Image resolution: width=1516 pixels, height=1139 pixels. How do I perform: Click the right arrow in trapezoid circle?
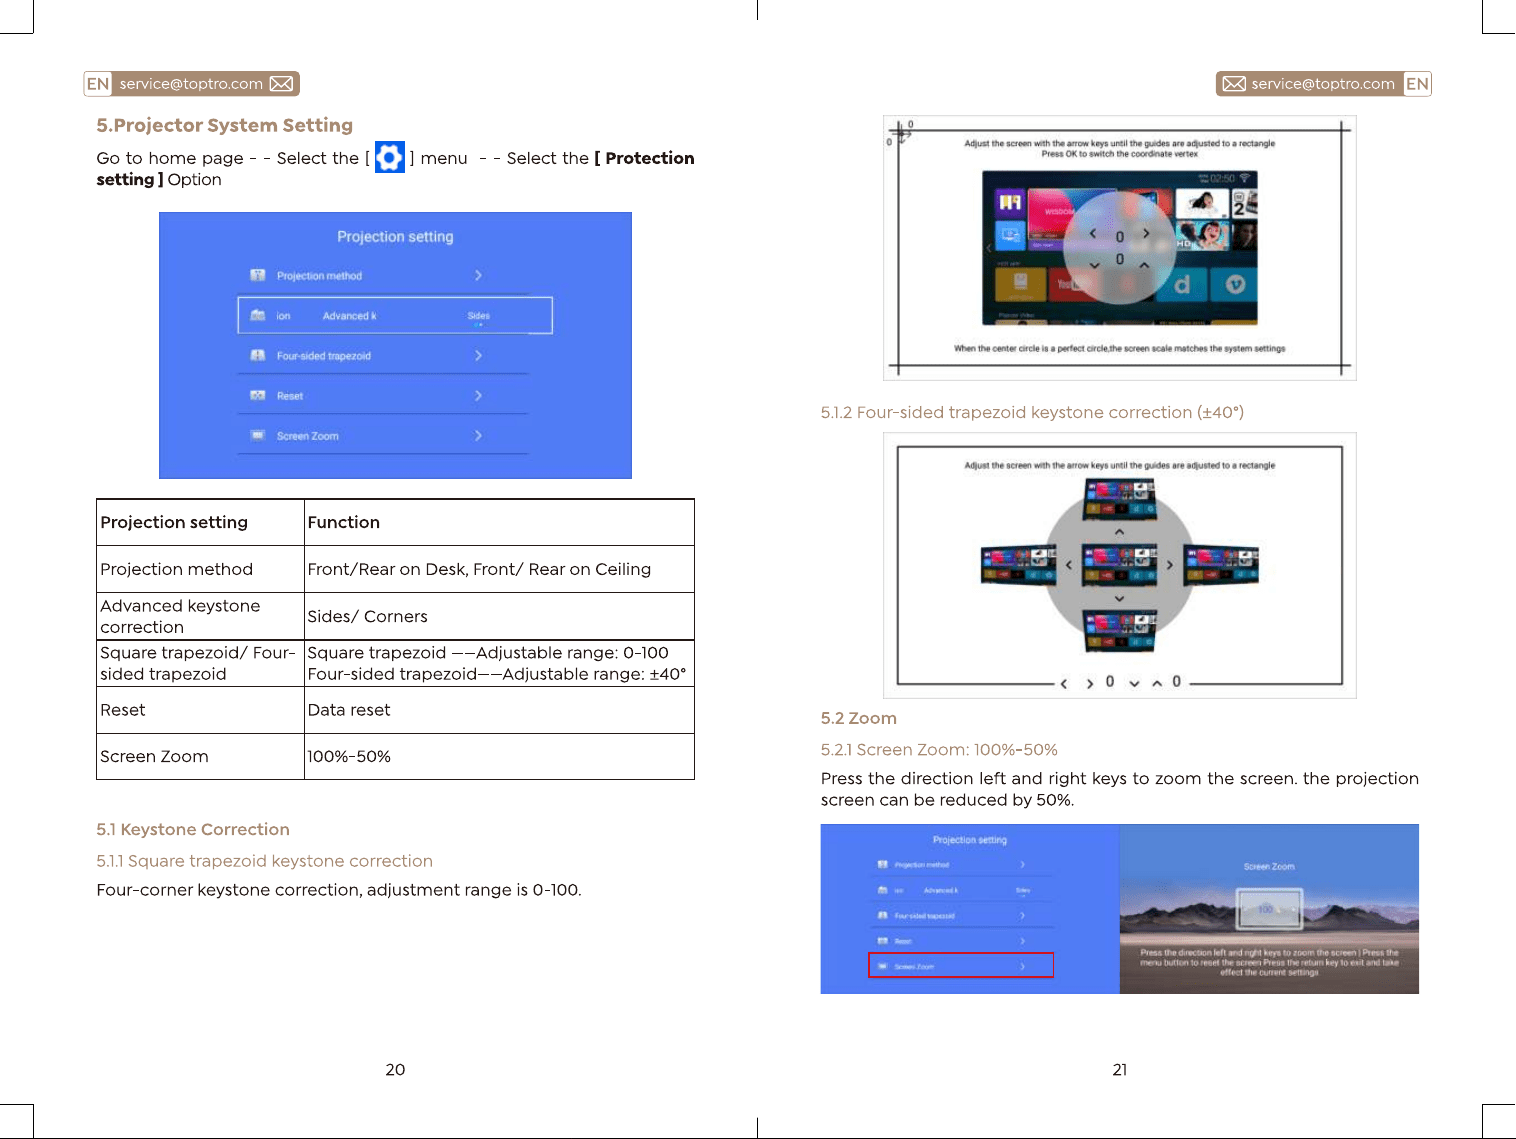click(x=1169, y=565)
